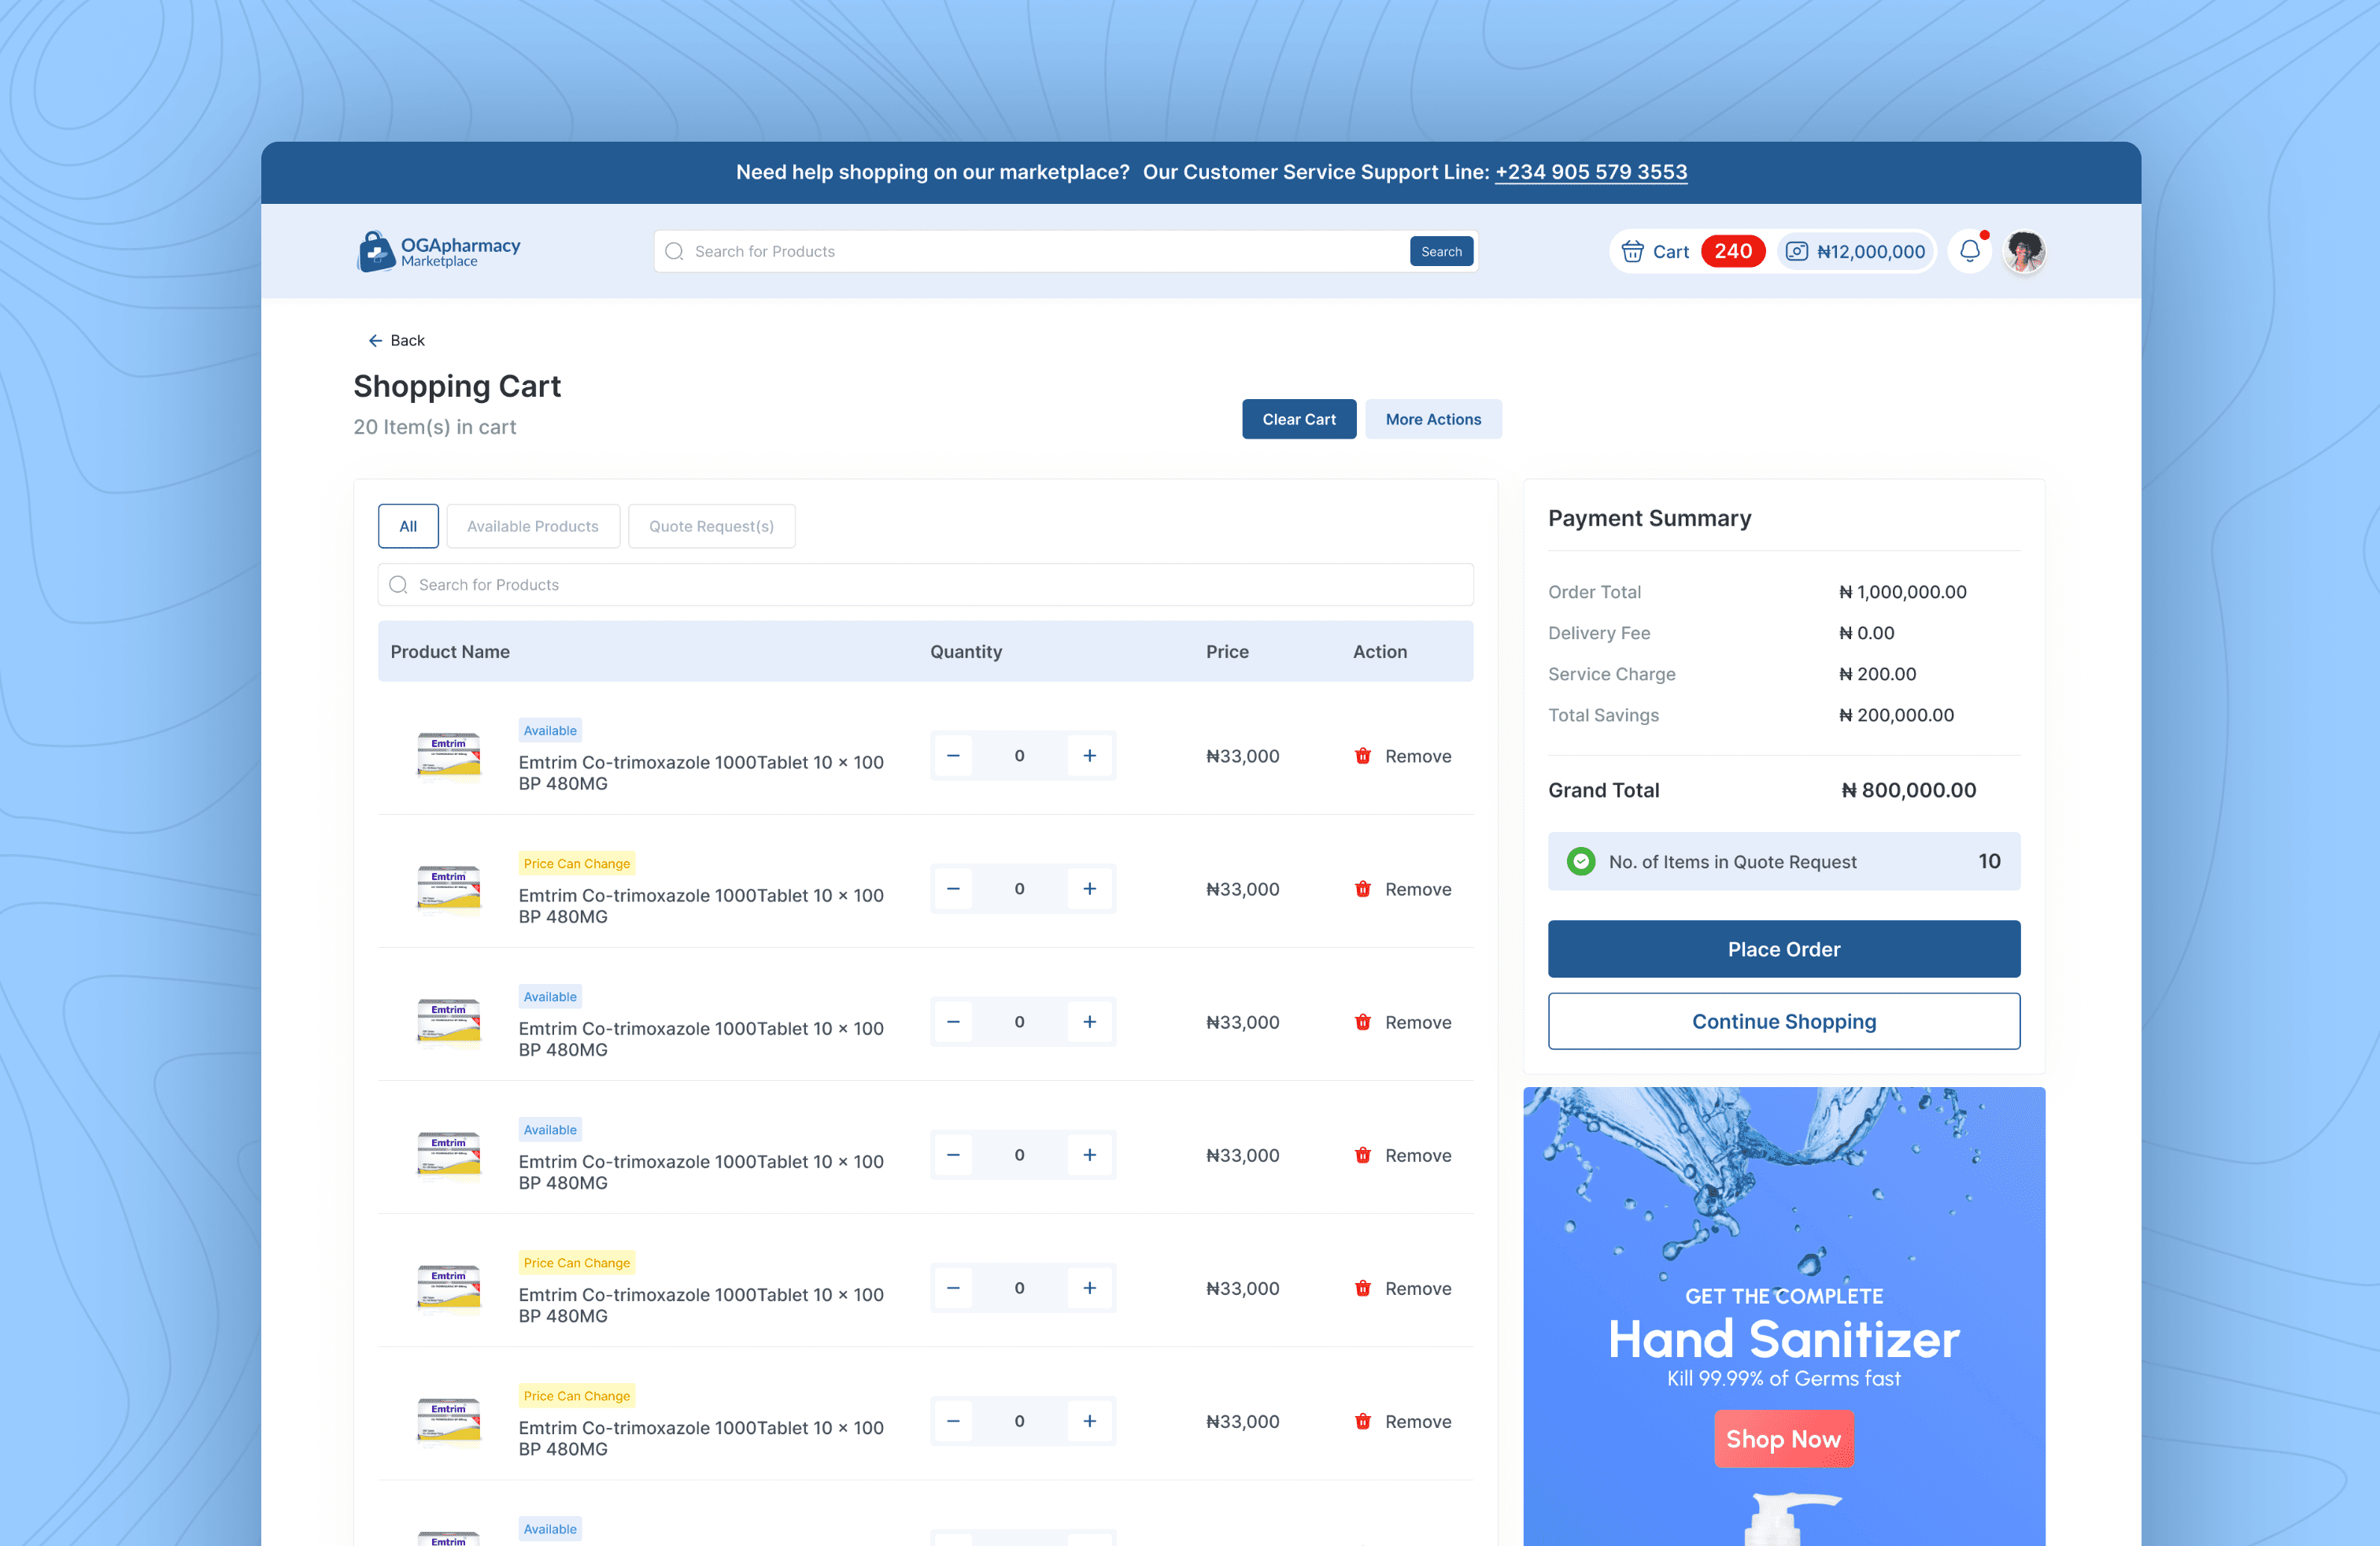Image resolution: width=2380 pixels, height=1546 pixels.
Task: Decrease quantity with minus in first cart row
Action: click(953, 755)
